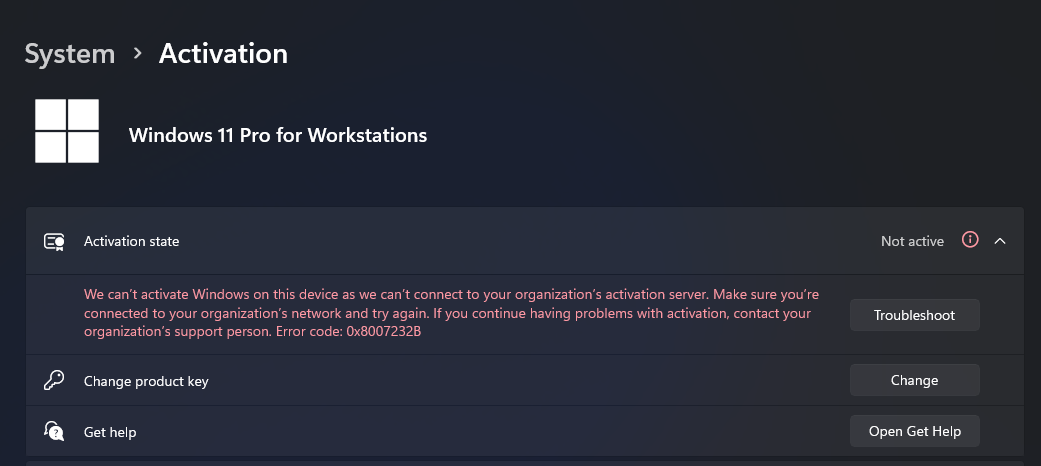This screenshot has width=1041, height=466.
Task: Click the Activation state certificate icon
Action: pos(54,241)
